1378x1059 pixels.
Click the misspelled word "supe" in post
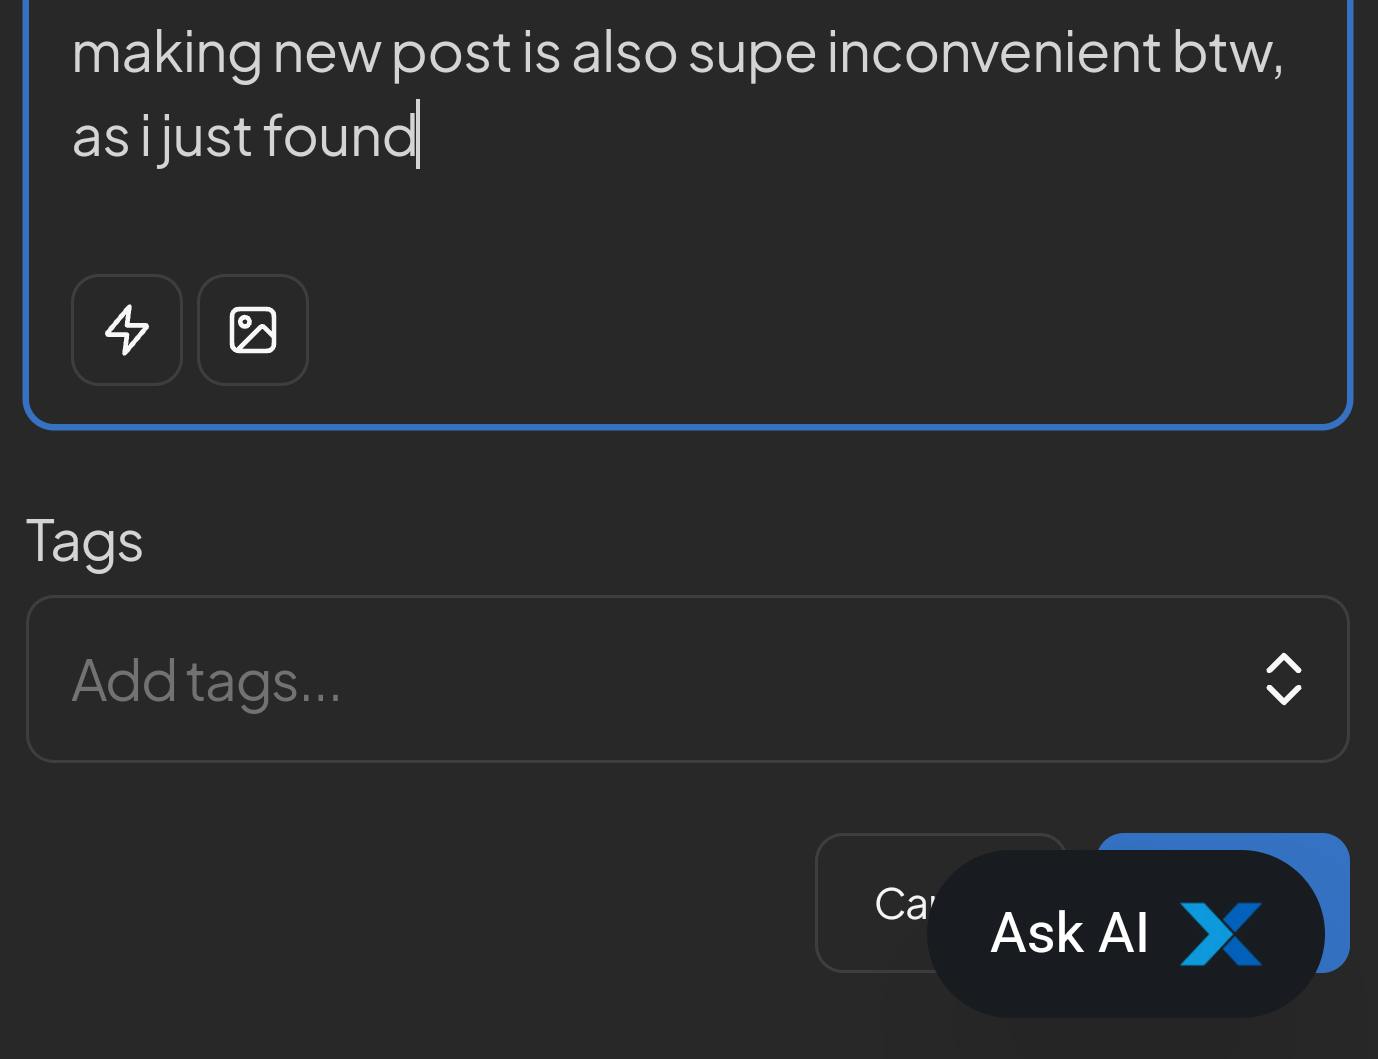tap(751, 52)
